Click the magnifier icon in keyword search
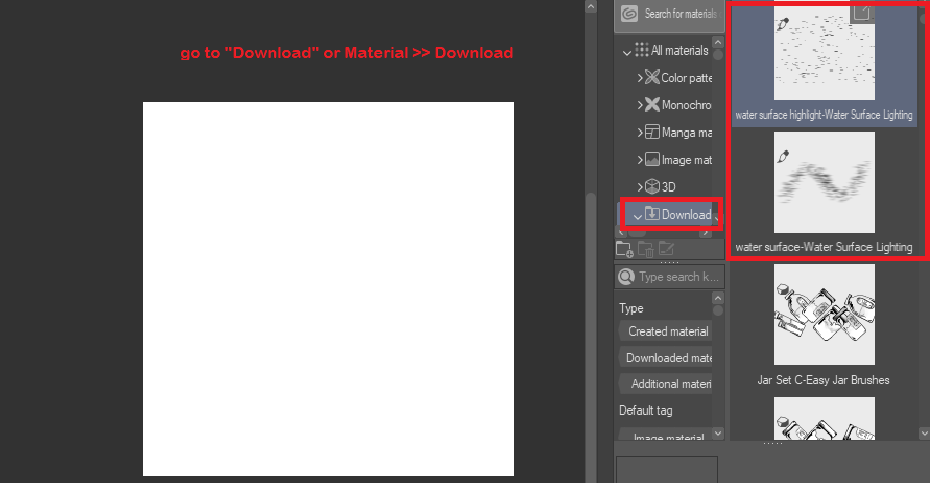 pos(626,277)
